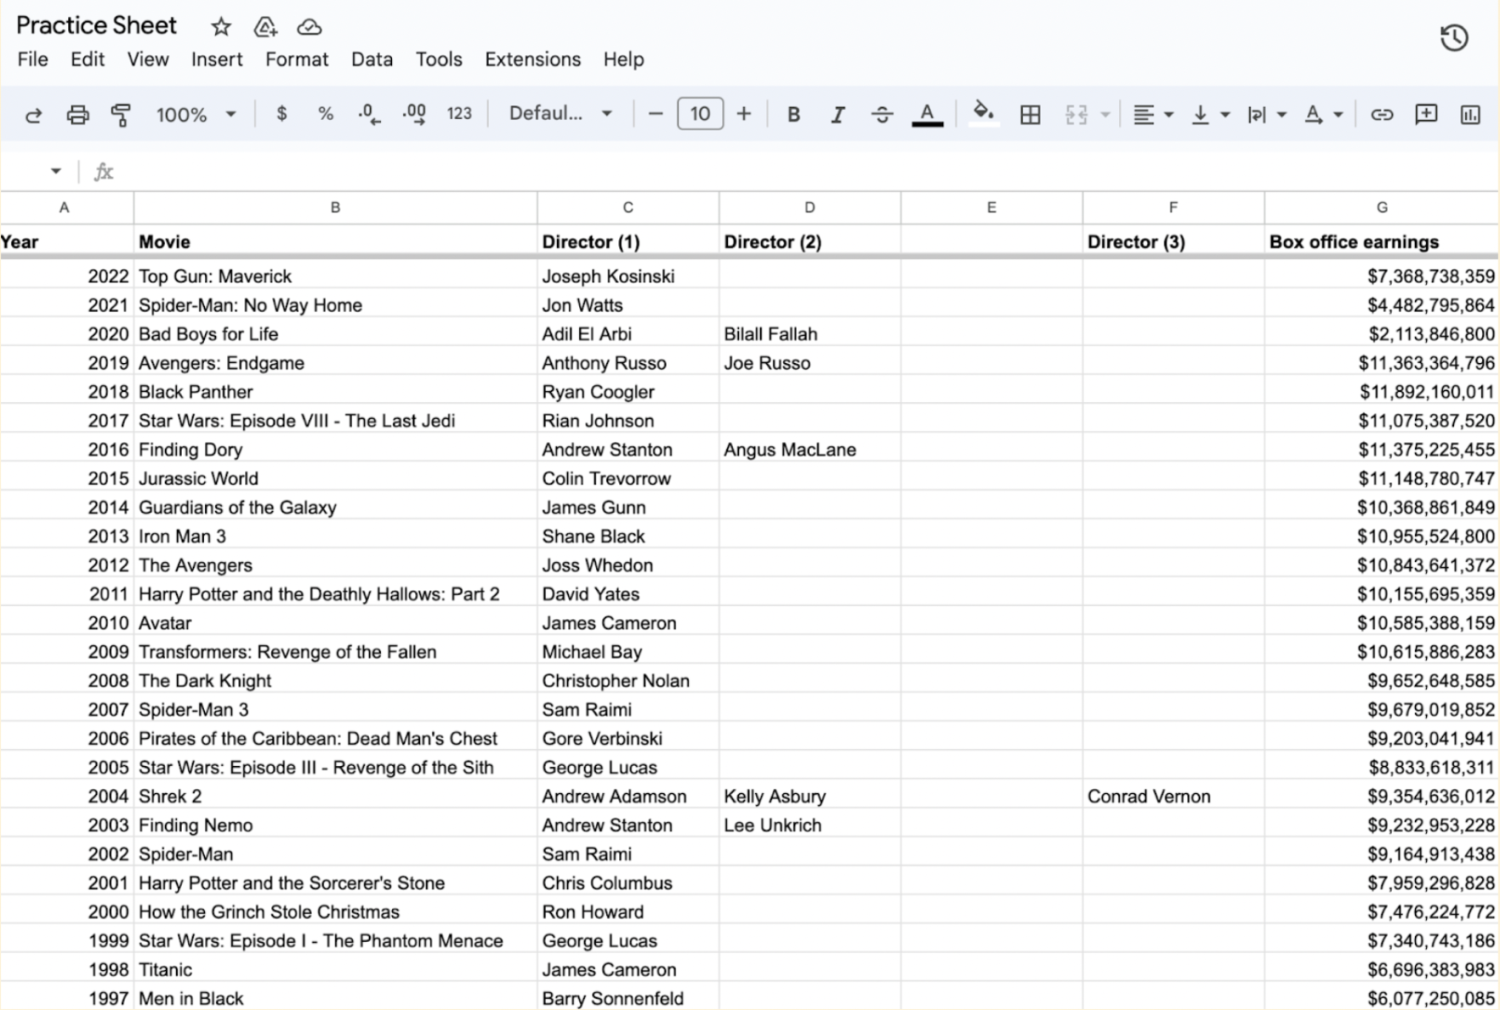Image resolution: width=1500 pixels, height=1010 pixels.
Task: Select the Top Gun: Maverick cell
Action: pyautogui.click(x=335, y=276)
